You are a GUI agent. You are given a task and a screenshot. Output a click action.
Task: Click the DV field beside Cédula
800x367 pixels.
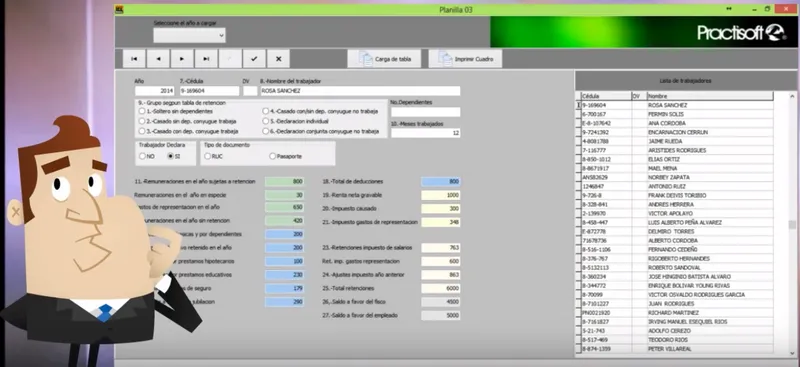click(x=250, y=91)
